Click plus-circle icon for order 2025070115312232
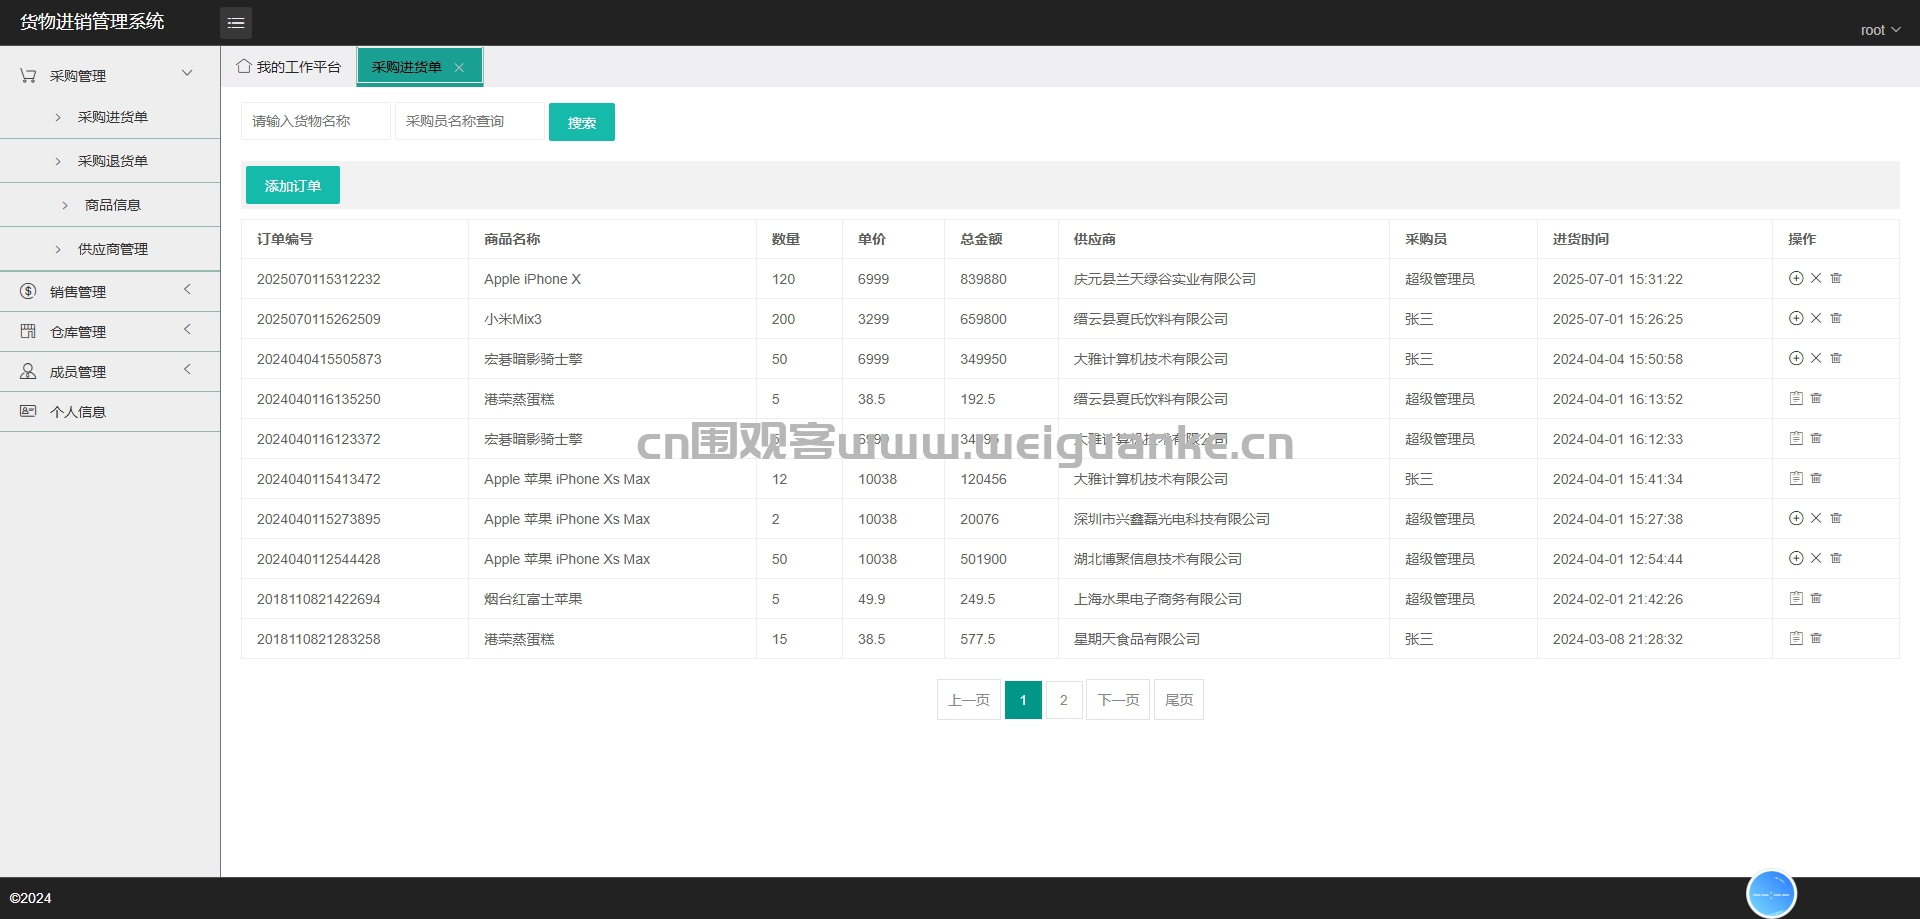The width and height of the screenshot is (1920, 919). coord(1796,279)
